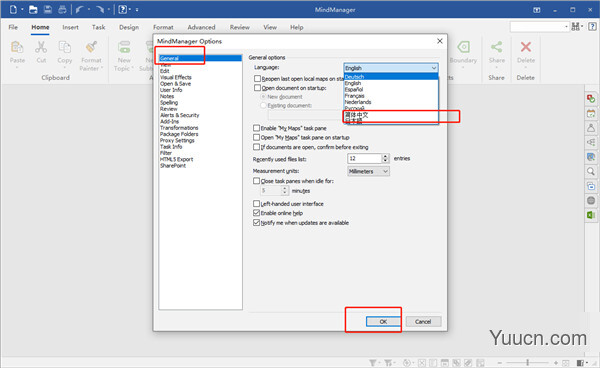Switch to the Design ribbon tab
The image size is (600, 368).
129,27
